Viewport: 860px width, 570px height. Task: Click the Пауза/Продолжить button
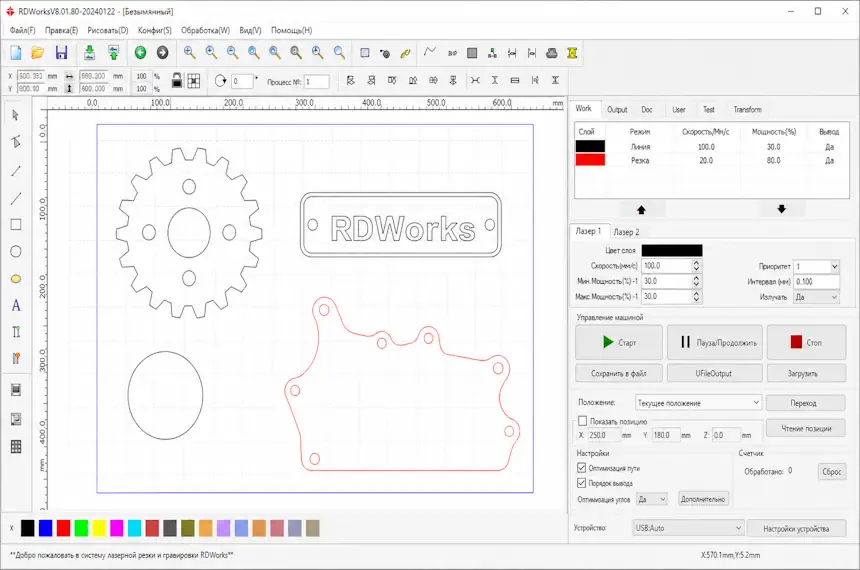715,342
